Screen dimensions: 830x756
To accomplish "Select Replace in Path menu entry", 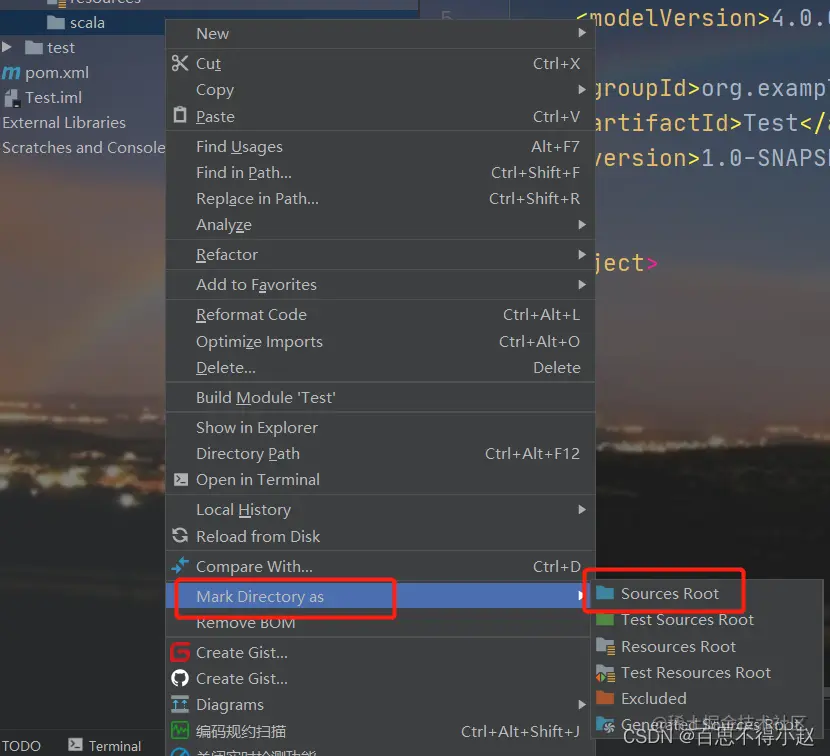I will tap(380, 199).
